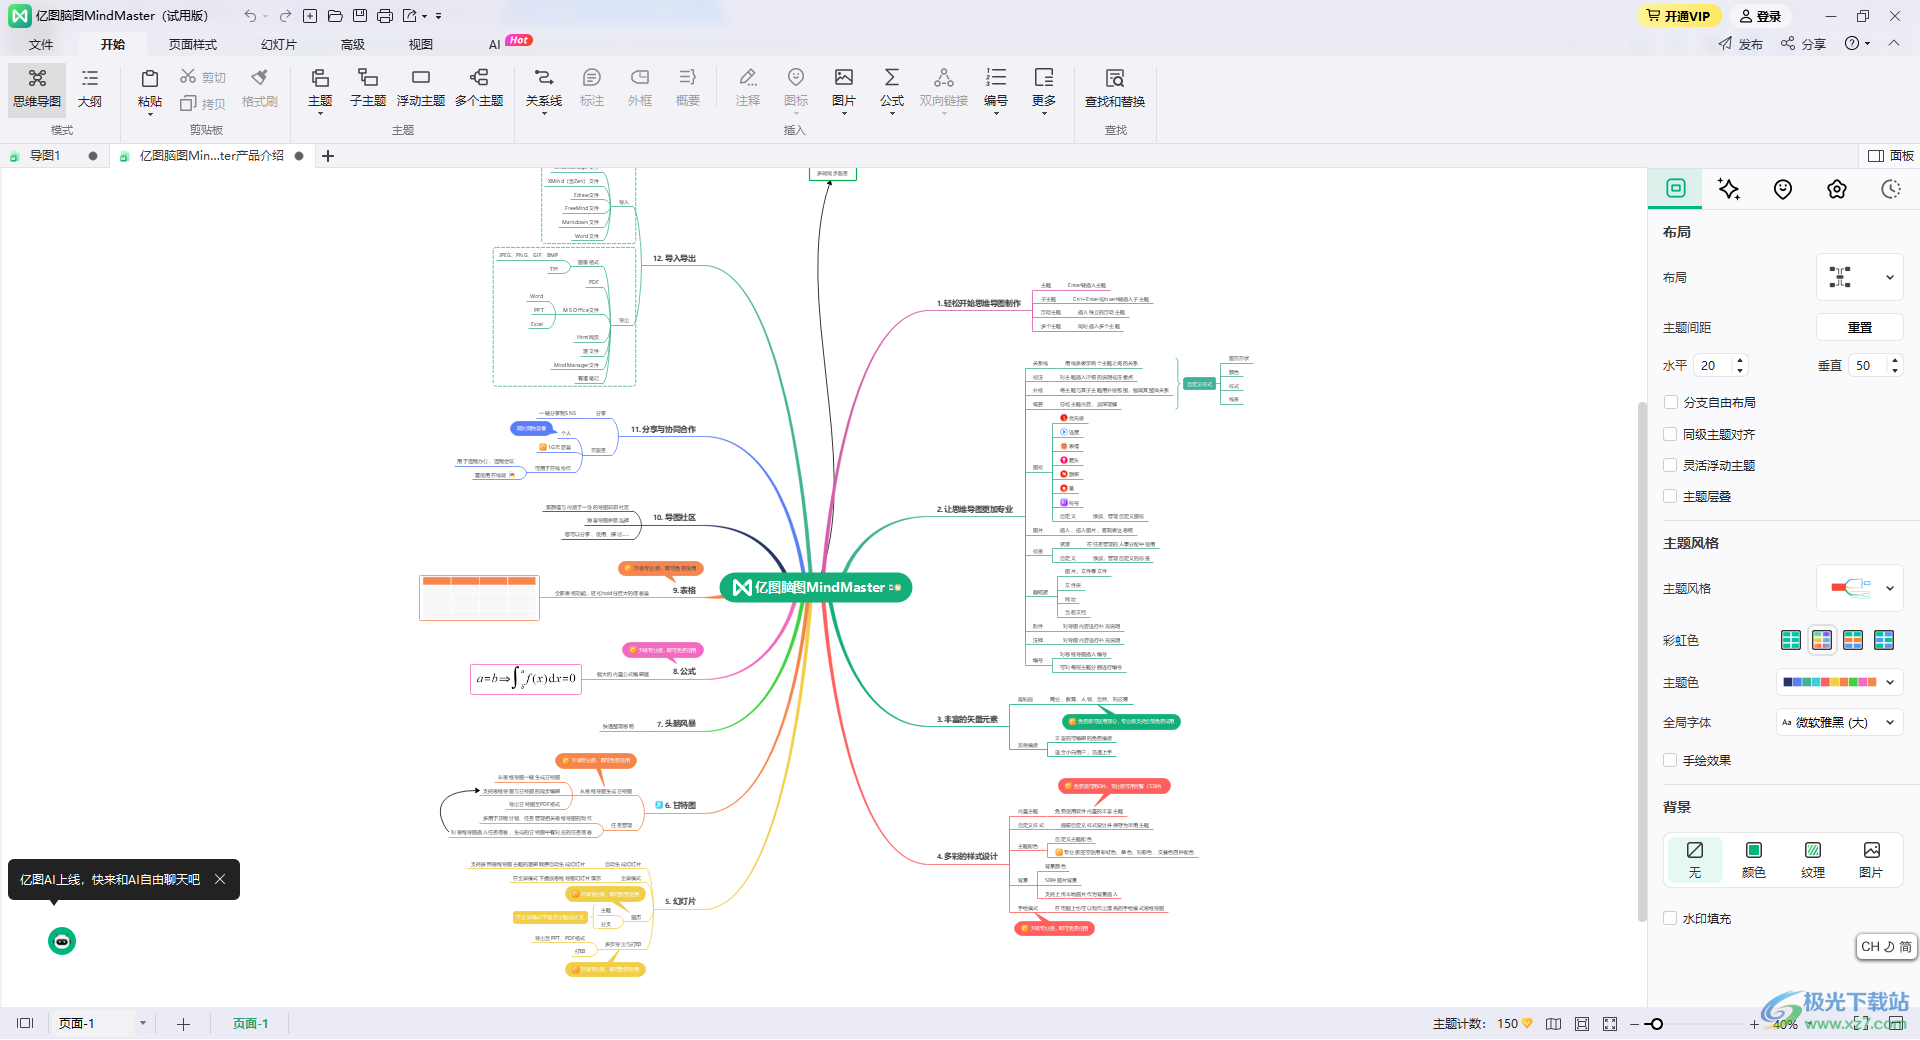Viewport: 1920px width, 1040px height.
Task: Select central topic 亿图脑图MindMaster node
Action: point(816,587)
